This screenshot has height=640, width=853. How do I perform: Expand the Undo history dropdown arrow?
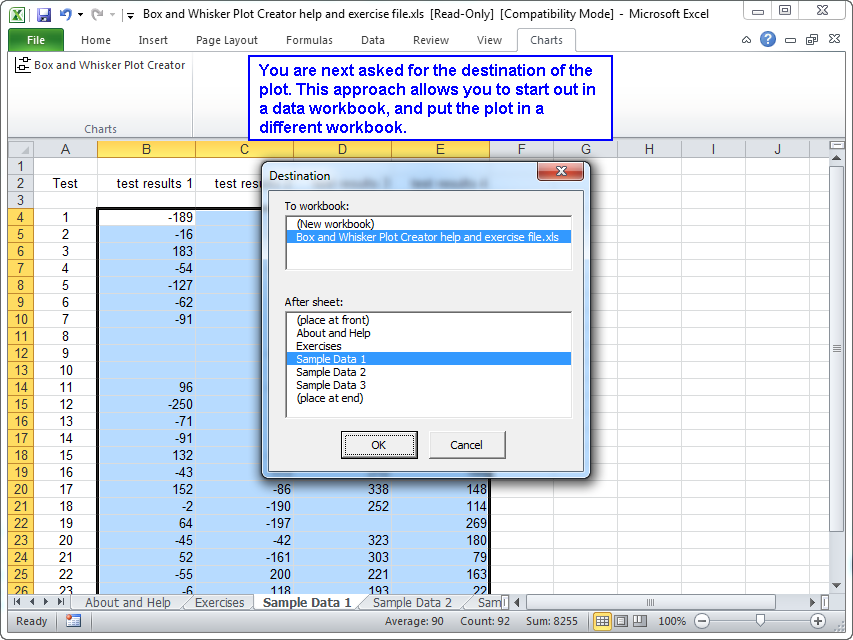coord(80,15)
